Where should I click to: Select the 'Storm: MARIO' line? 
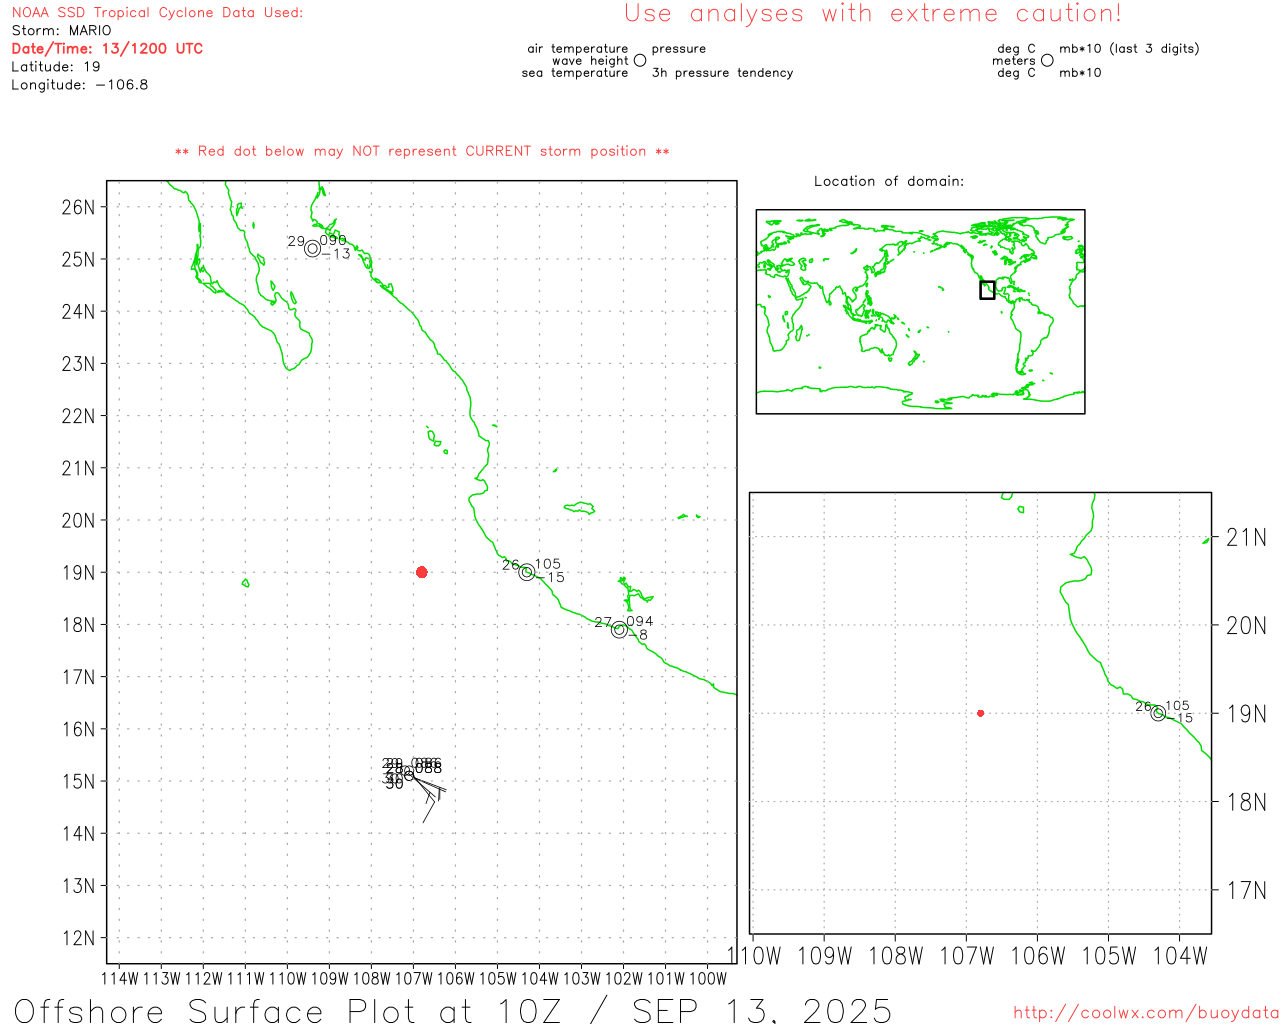pos(62,31)
